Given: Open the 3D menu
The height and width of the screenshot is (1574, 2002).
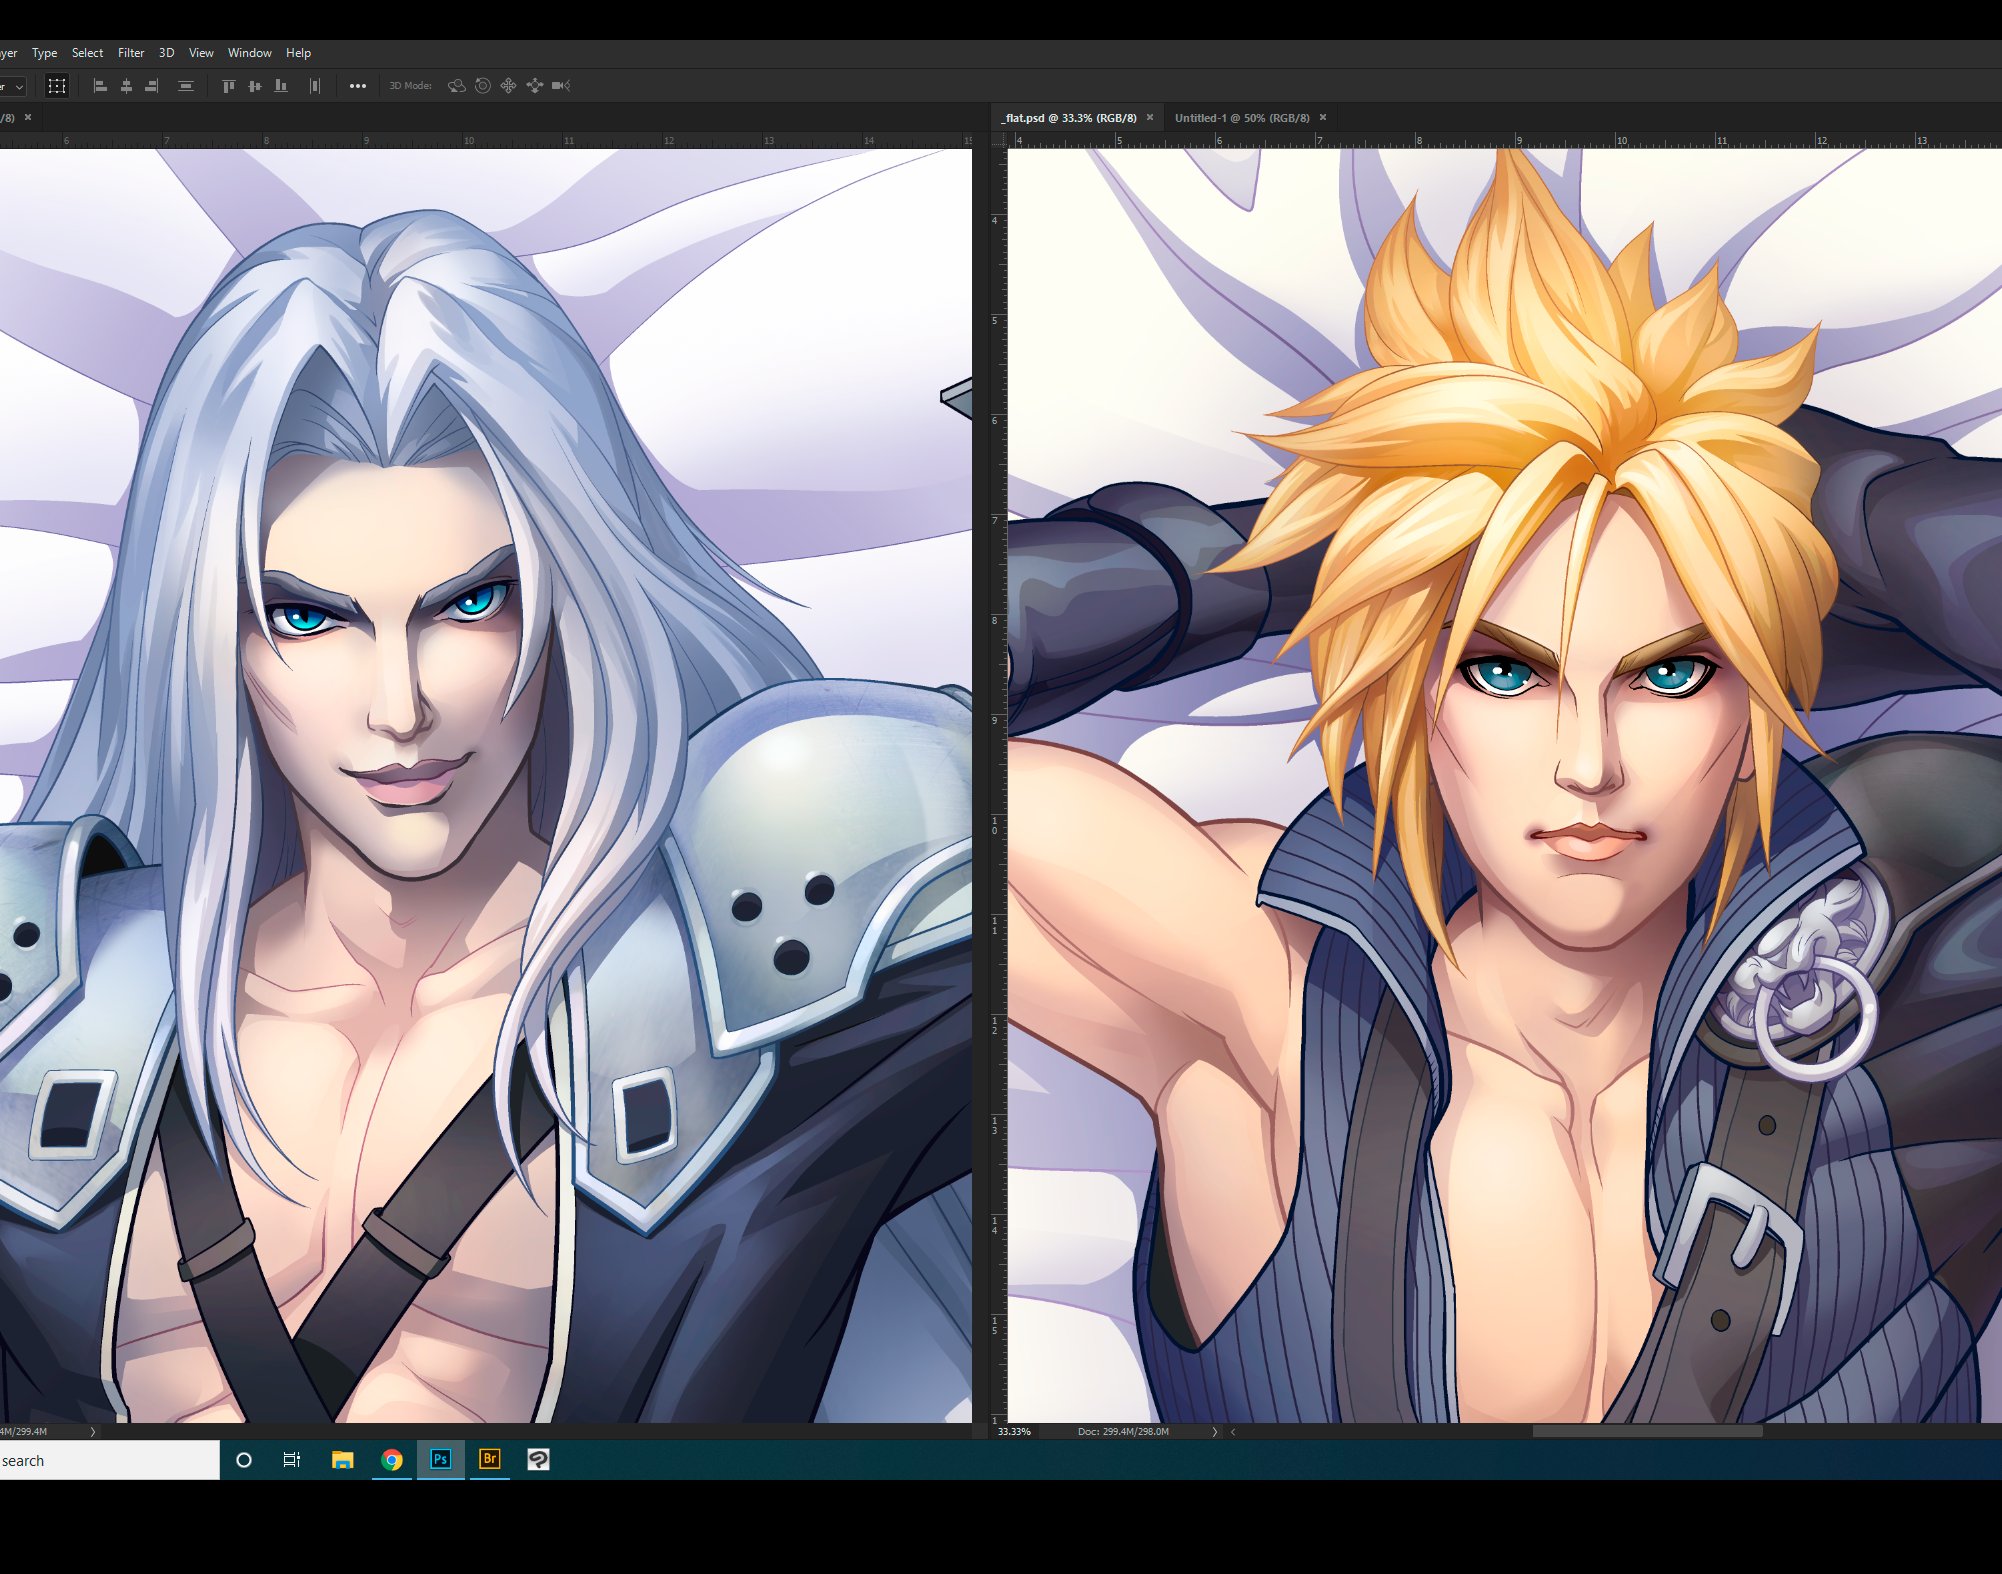Looking at the screenshot, I should click(x=167, y=53).
